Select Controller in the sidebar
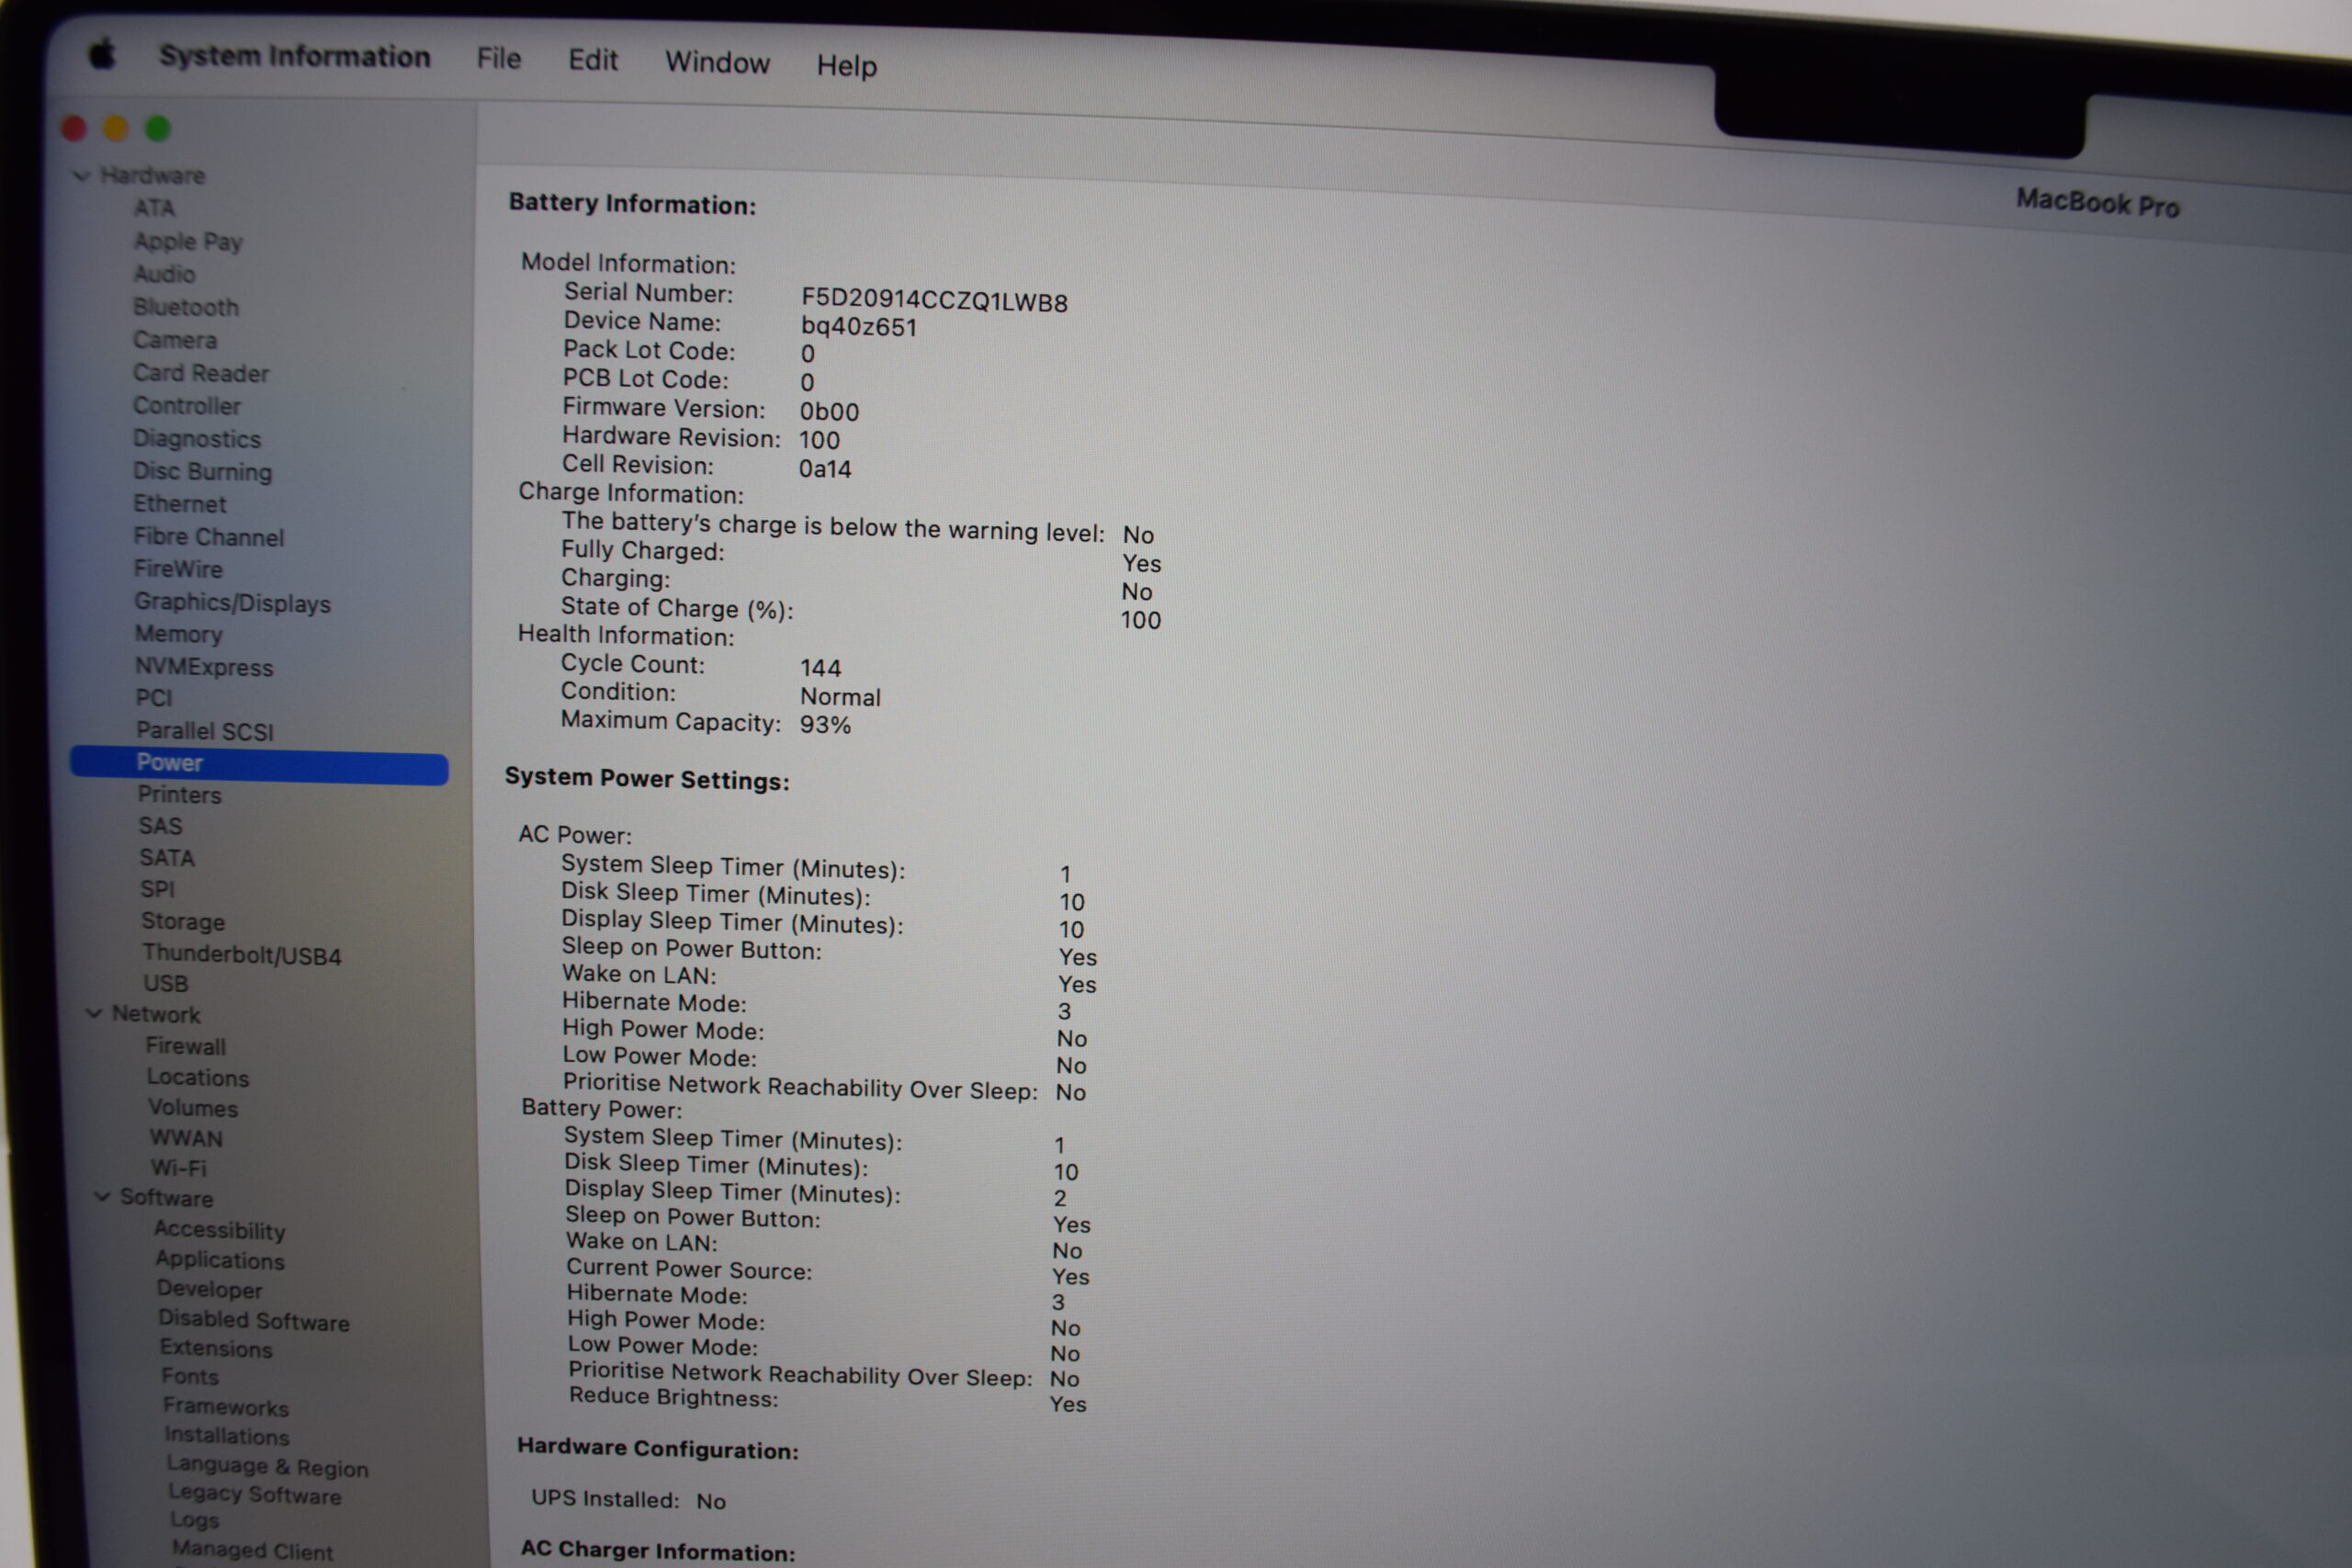The image size is (2352, 1568). point(188,406)
